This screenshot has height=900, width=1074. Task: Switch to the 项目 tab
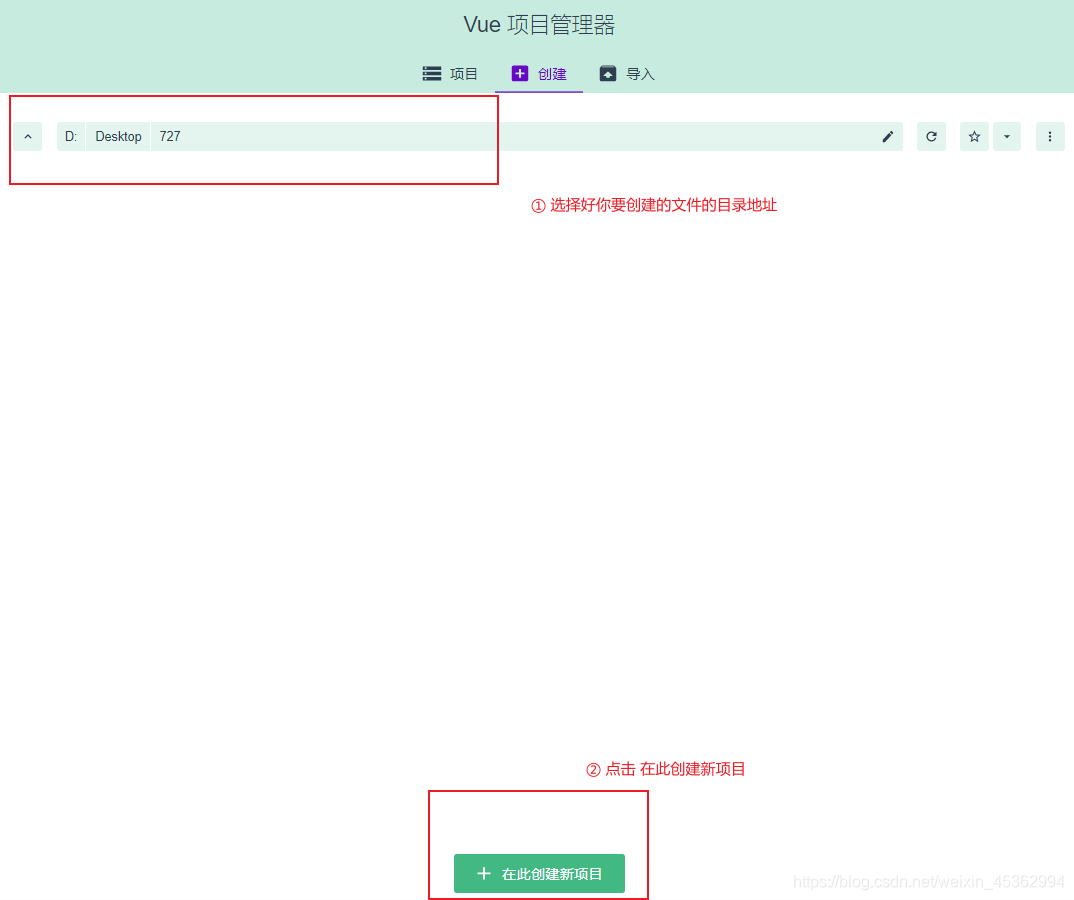tap(450, 74)
